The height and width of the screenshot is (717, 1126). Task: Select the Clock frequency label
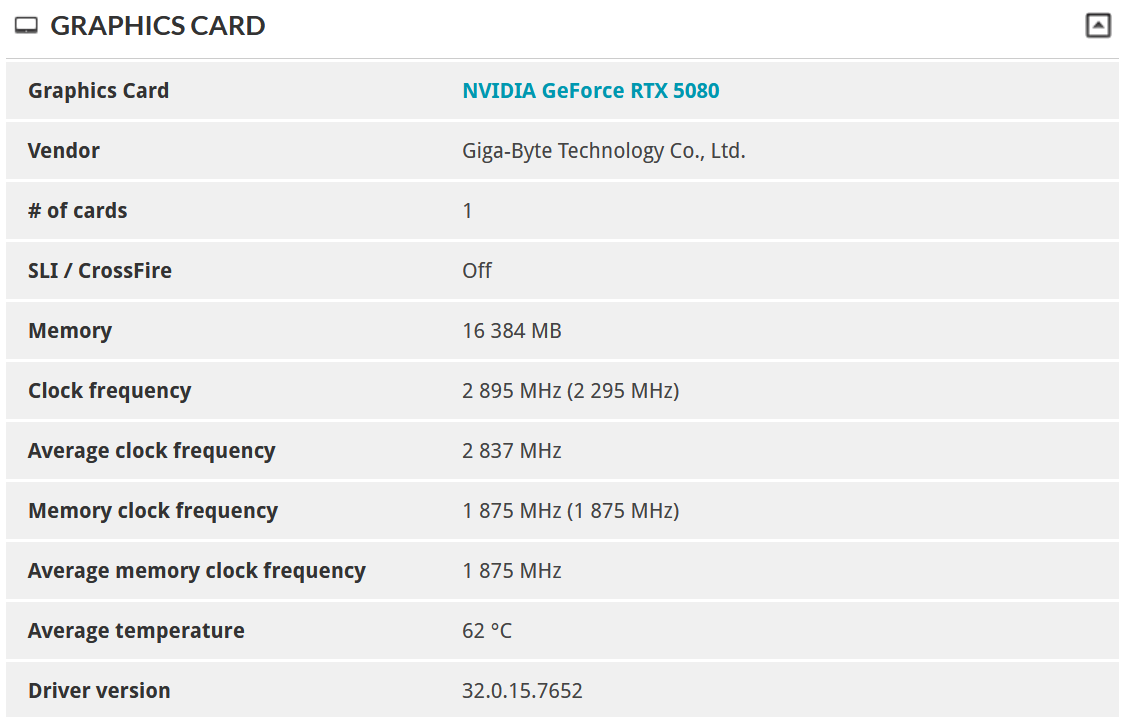pyautogui.click(x=109, y=391)
